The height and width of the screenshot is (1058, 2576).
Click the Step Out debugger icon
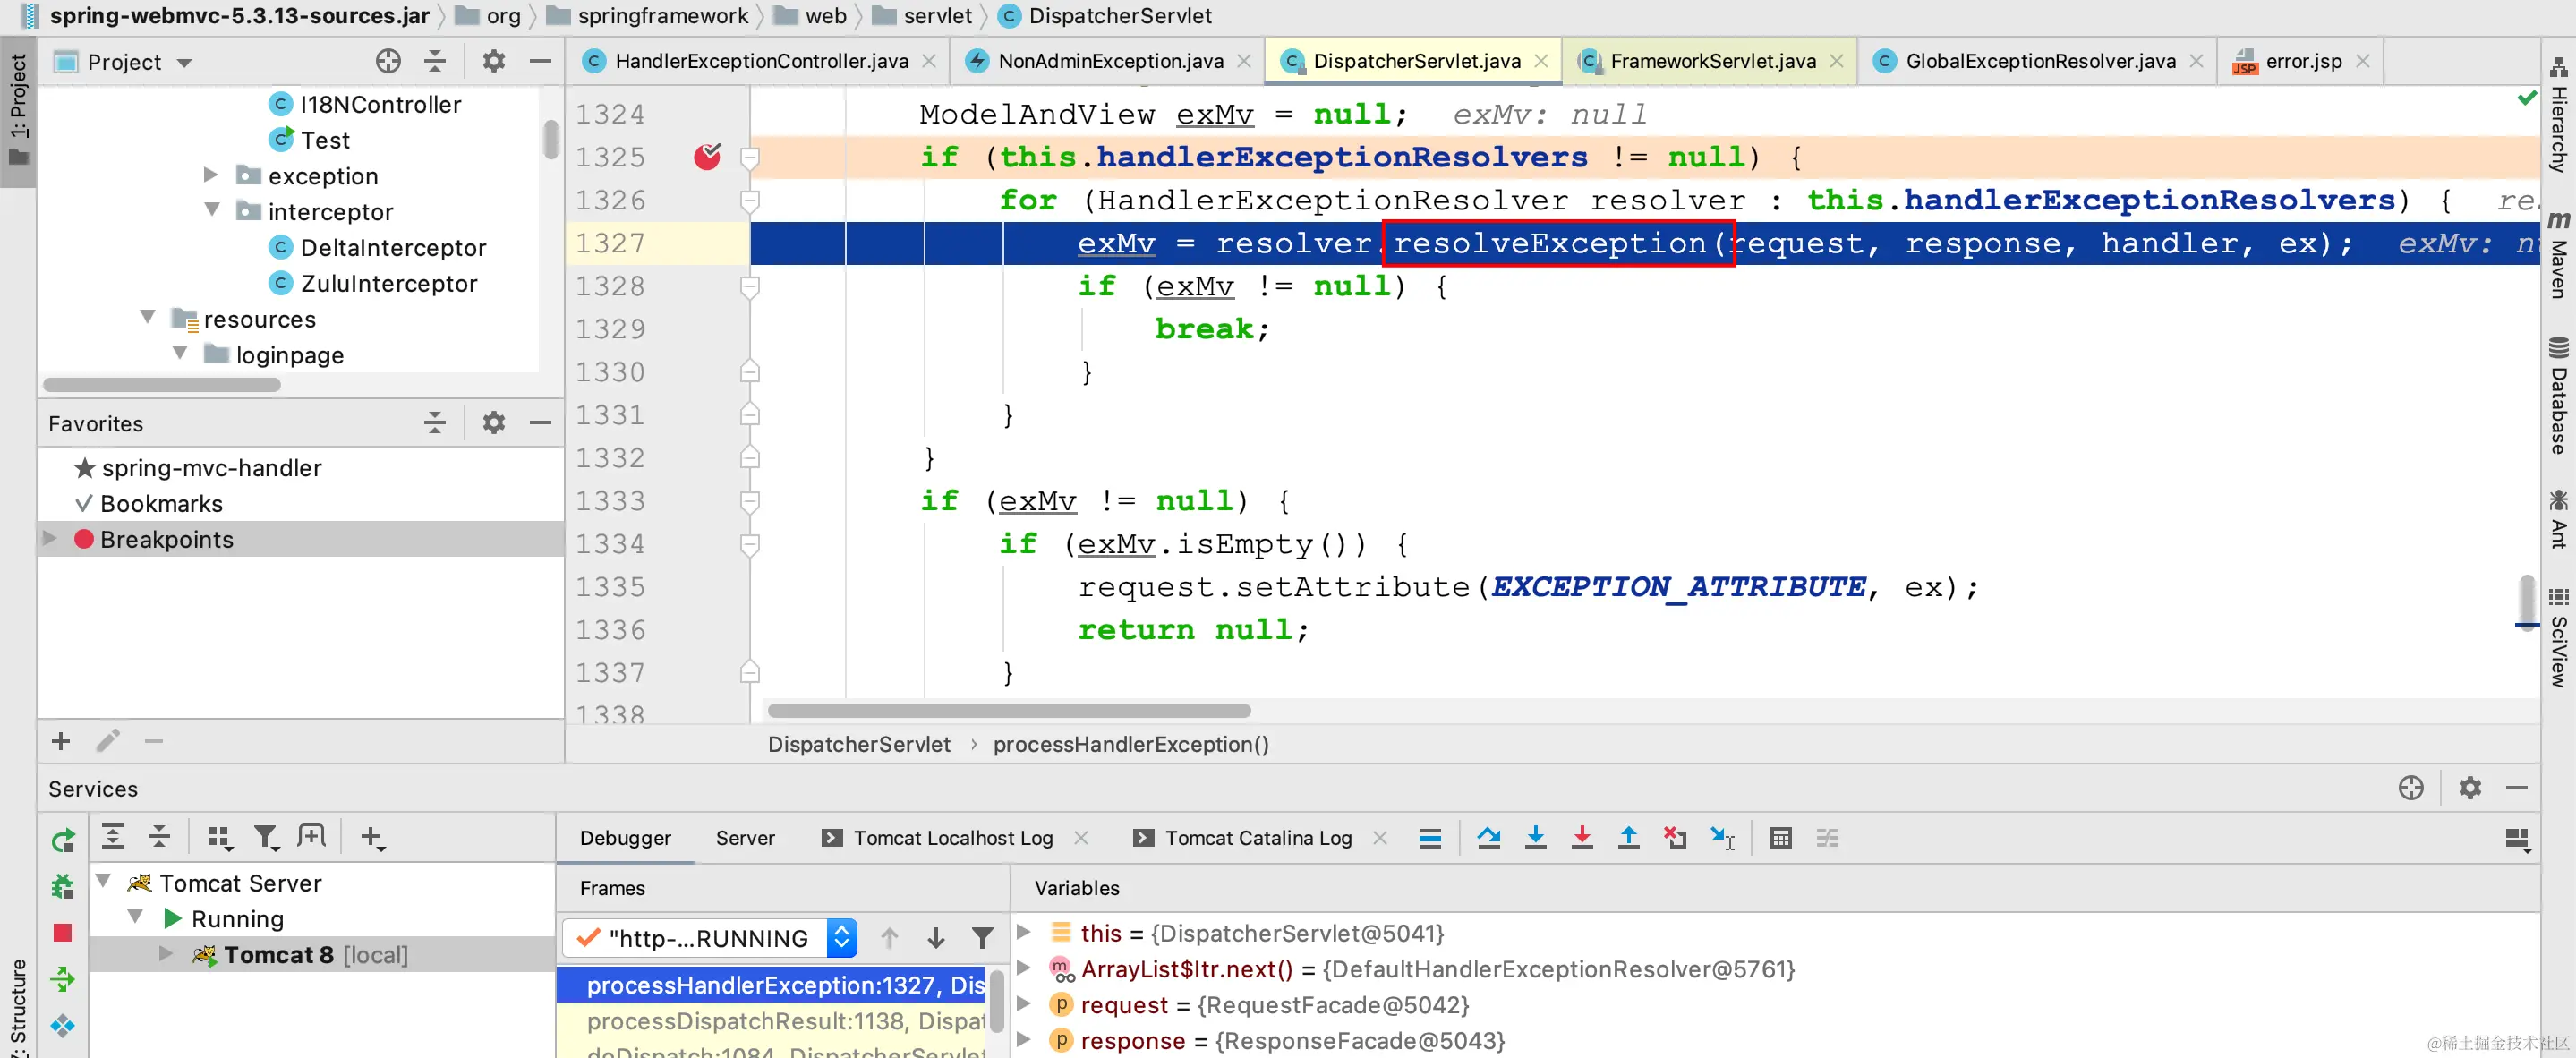1628,838
